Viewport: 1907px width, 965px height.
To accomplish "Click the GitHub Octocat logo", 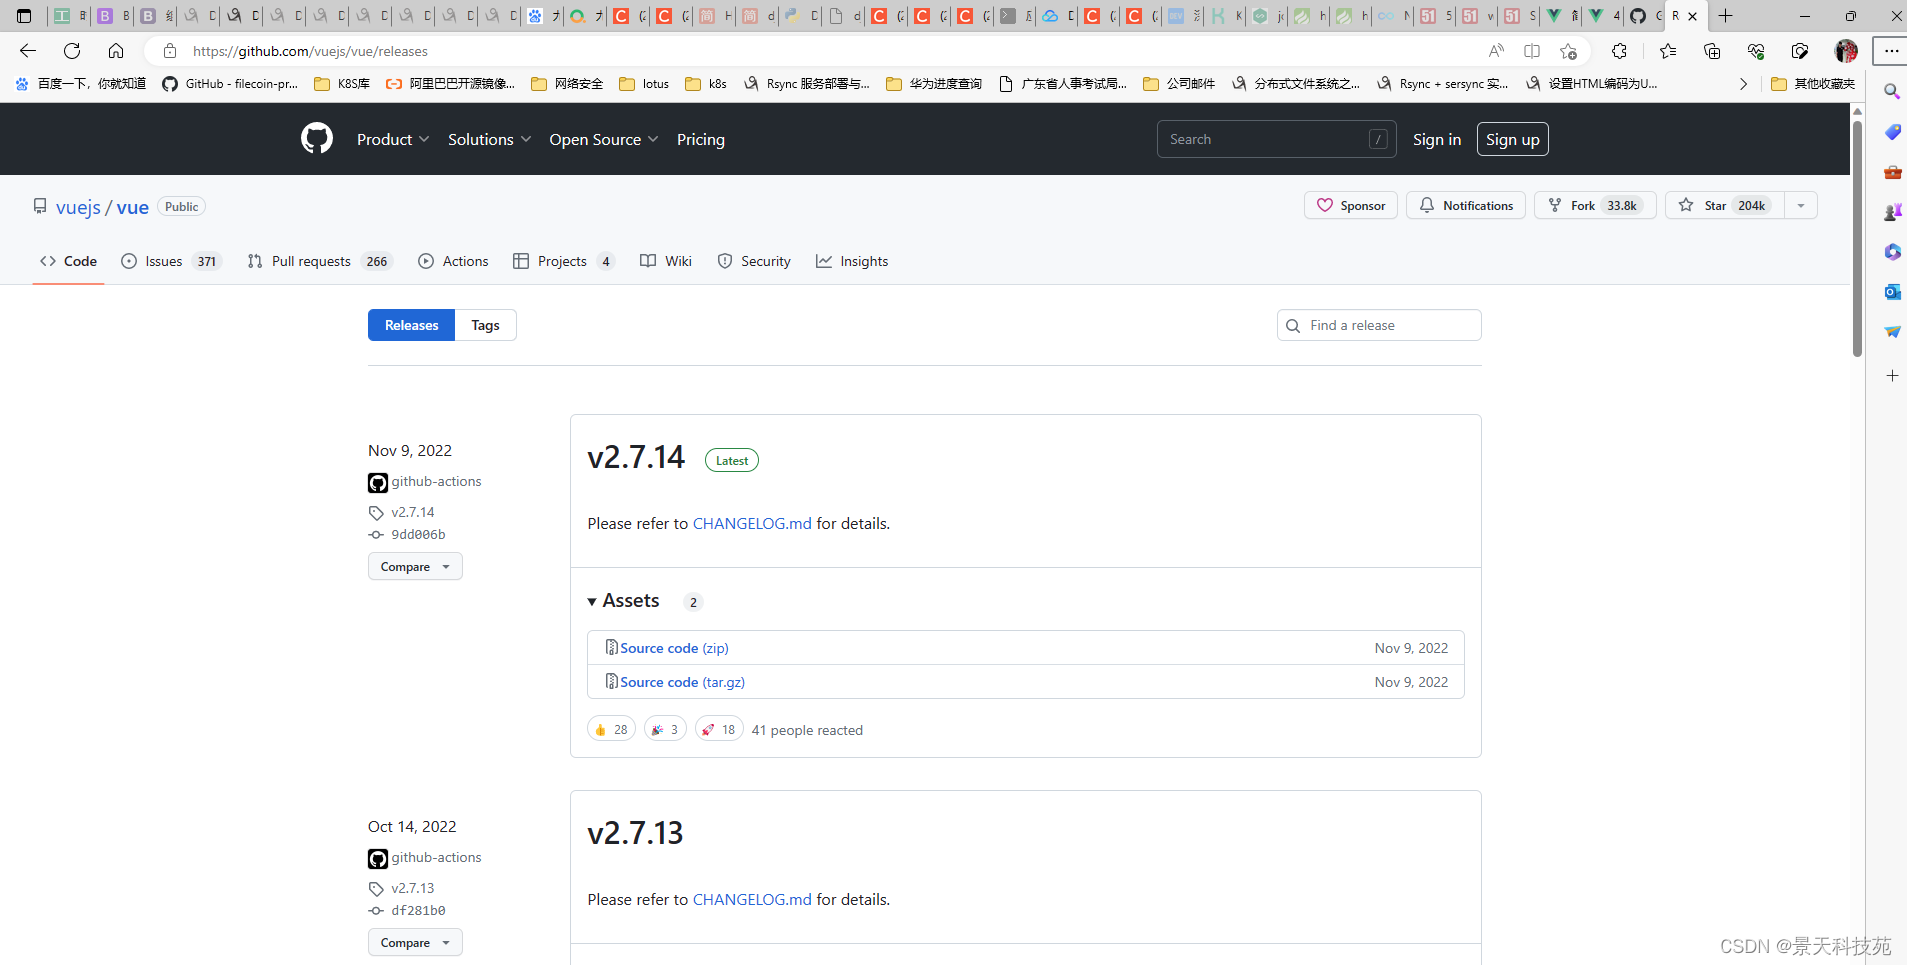I will tap(317, 139).
